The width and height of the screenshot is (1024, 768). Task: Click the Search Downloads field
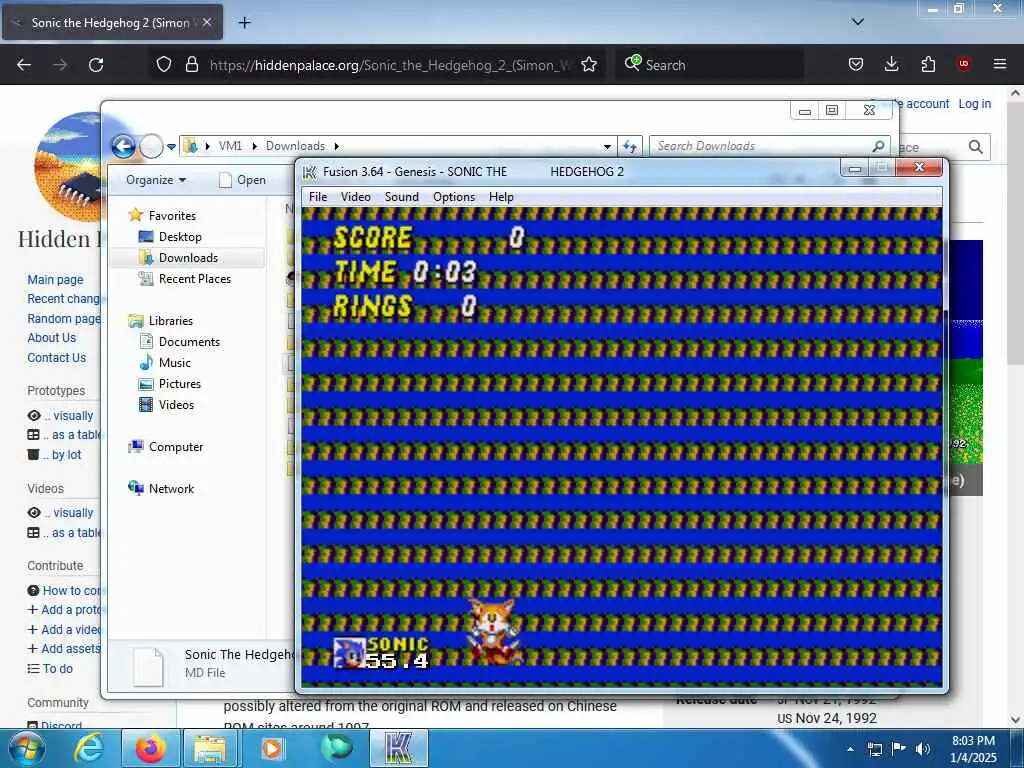click(x=770, y=146)
